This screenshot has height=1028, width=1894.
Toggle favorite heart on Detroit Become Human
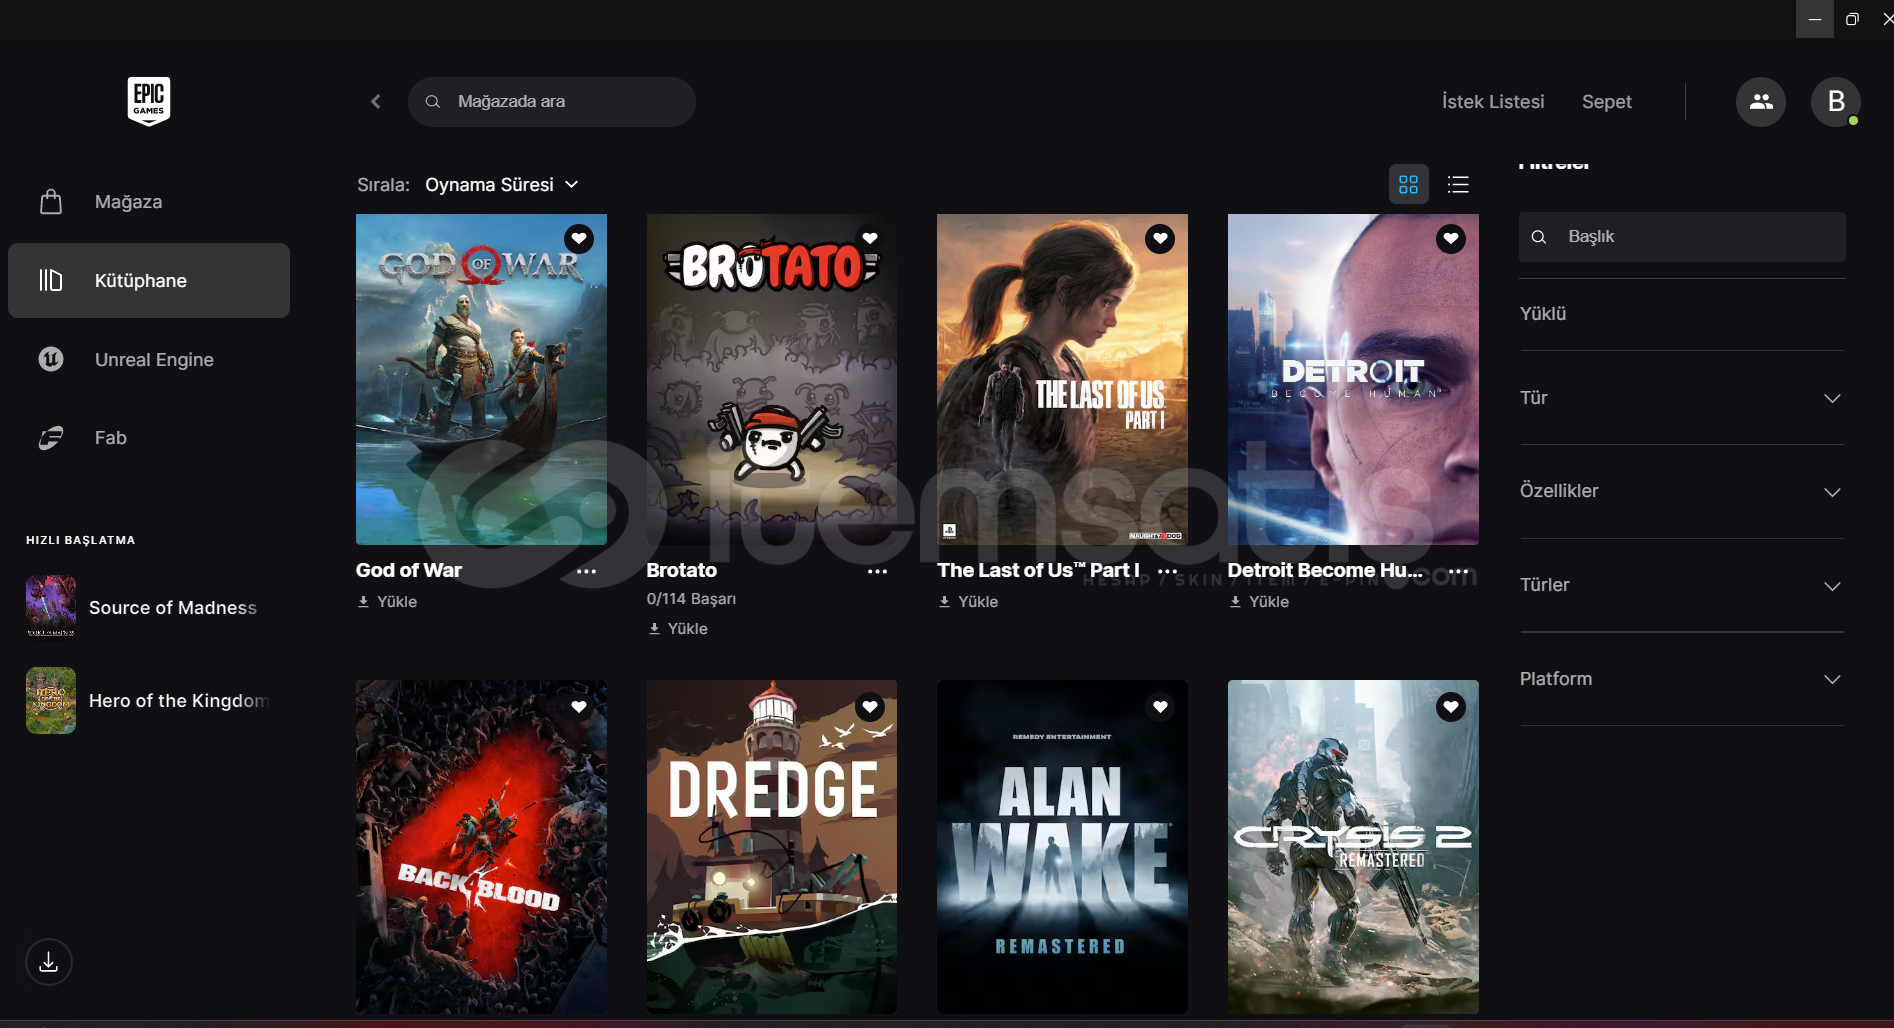(x=1451, y=239)
